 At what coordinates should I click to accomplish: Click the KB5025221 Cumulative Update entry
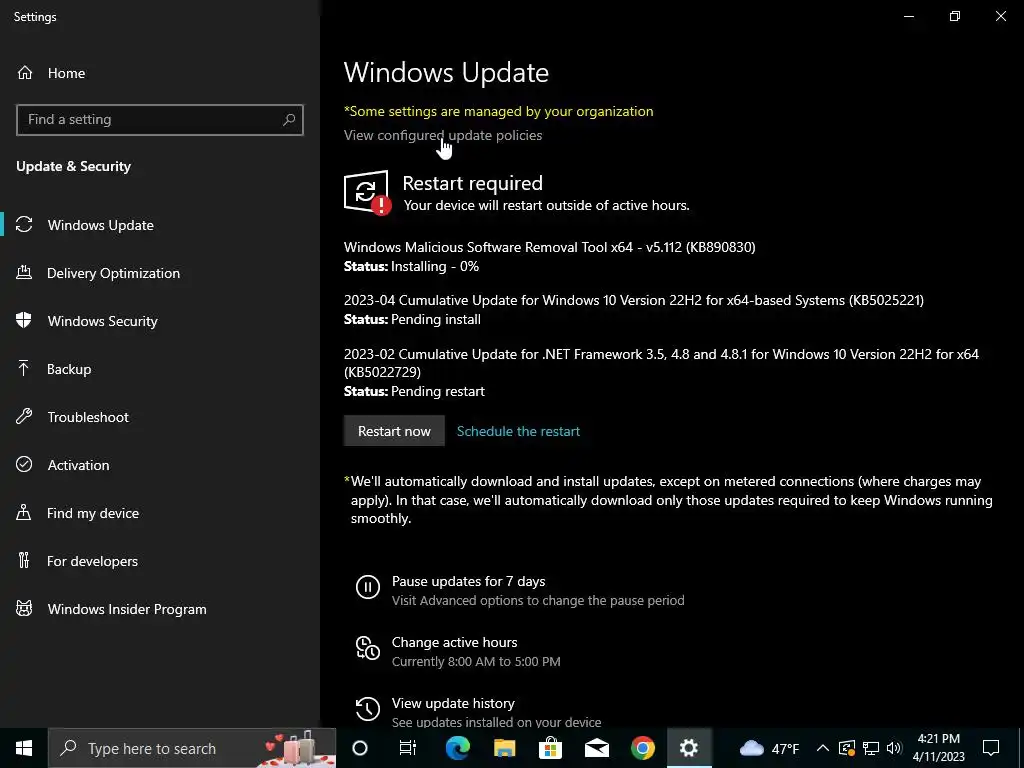(x=633, y=300)
